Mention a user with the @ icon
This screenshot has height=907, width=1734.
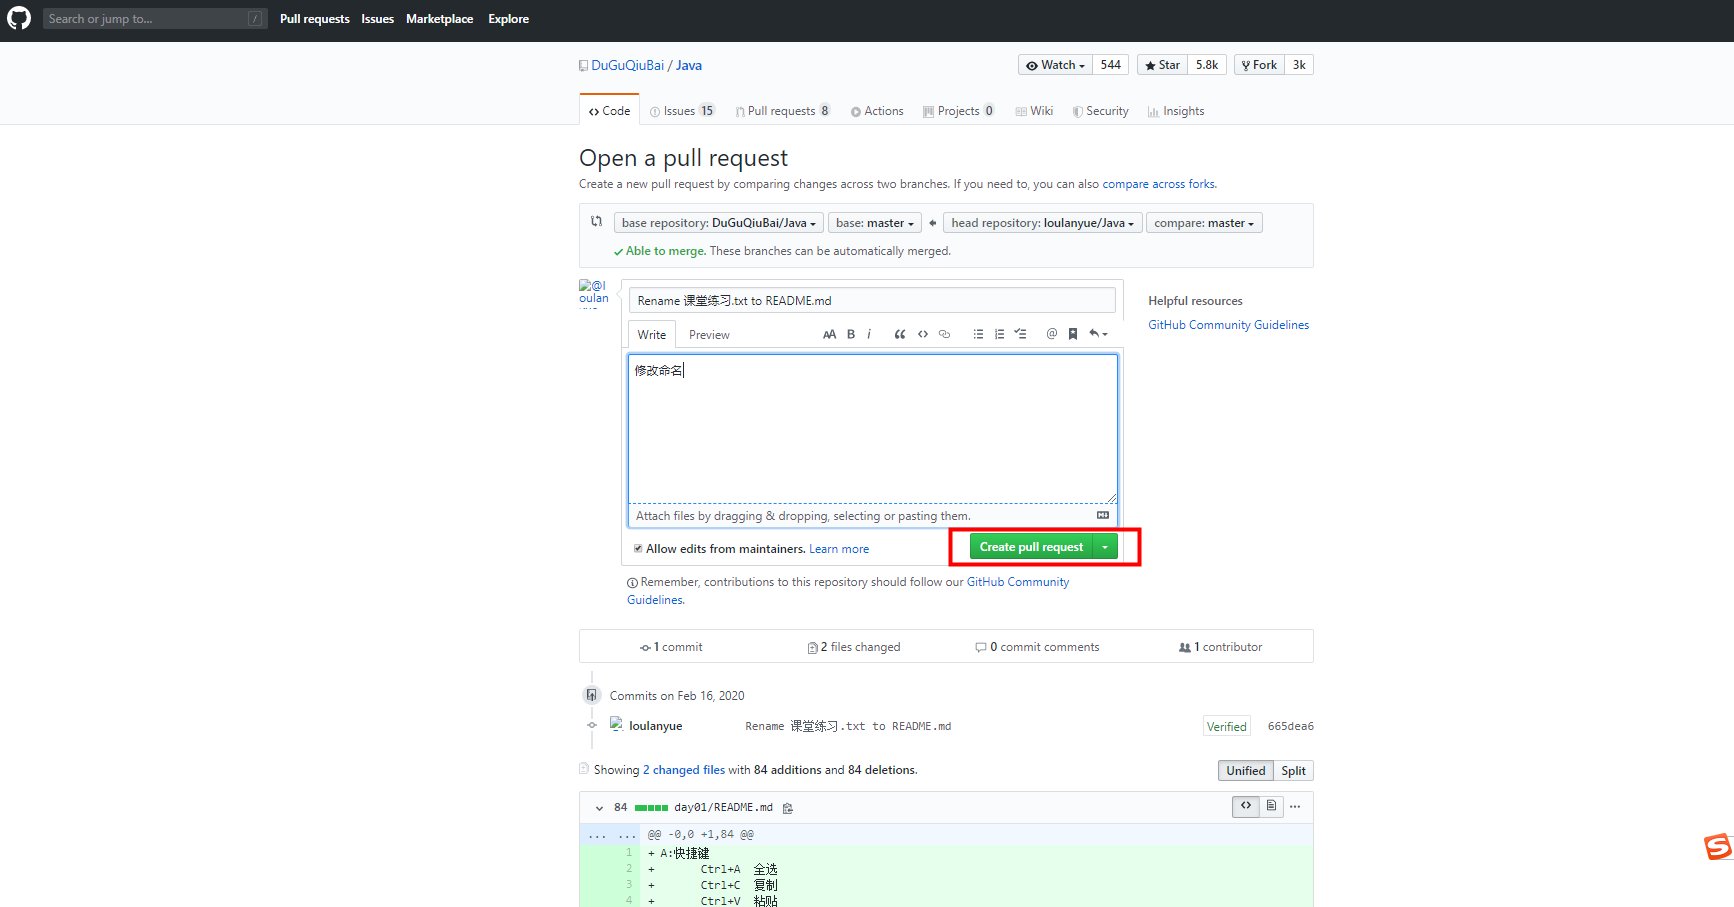tap(1051, 334)
